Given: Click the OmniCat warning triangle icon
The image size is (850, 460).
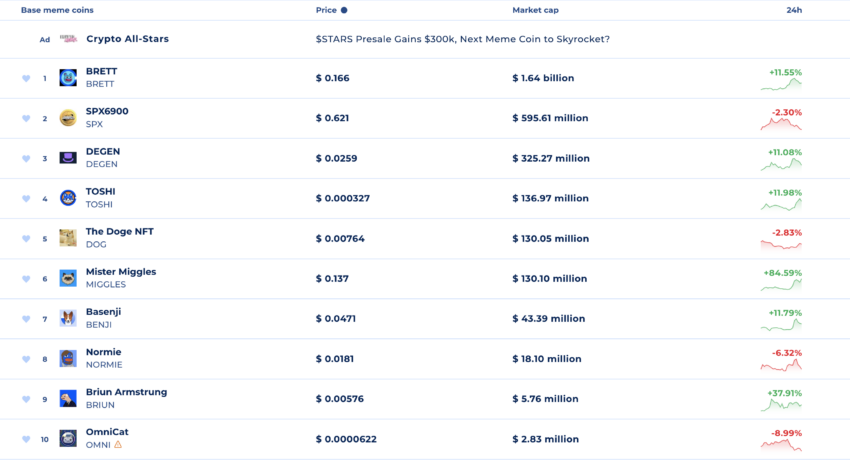Looking at the screenshot, I should [x=118, y=445].
